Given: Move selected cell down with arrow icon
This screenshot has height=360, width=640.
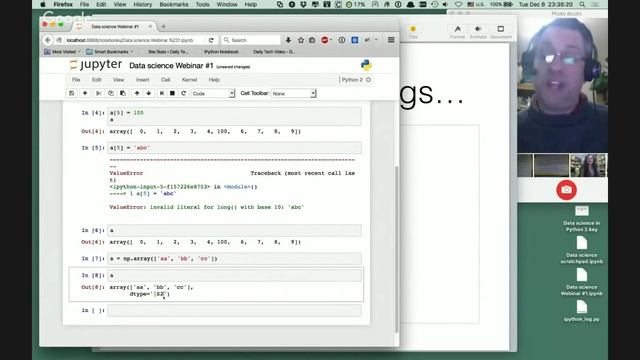Looking at the screenshot, I should click(149, 93).
